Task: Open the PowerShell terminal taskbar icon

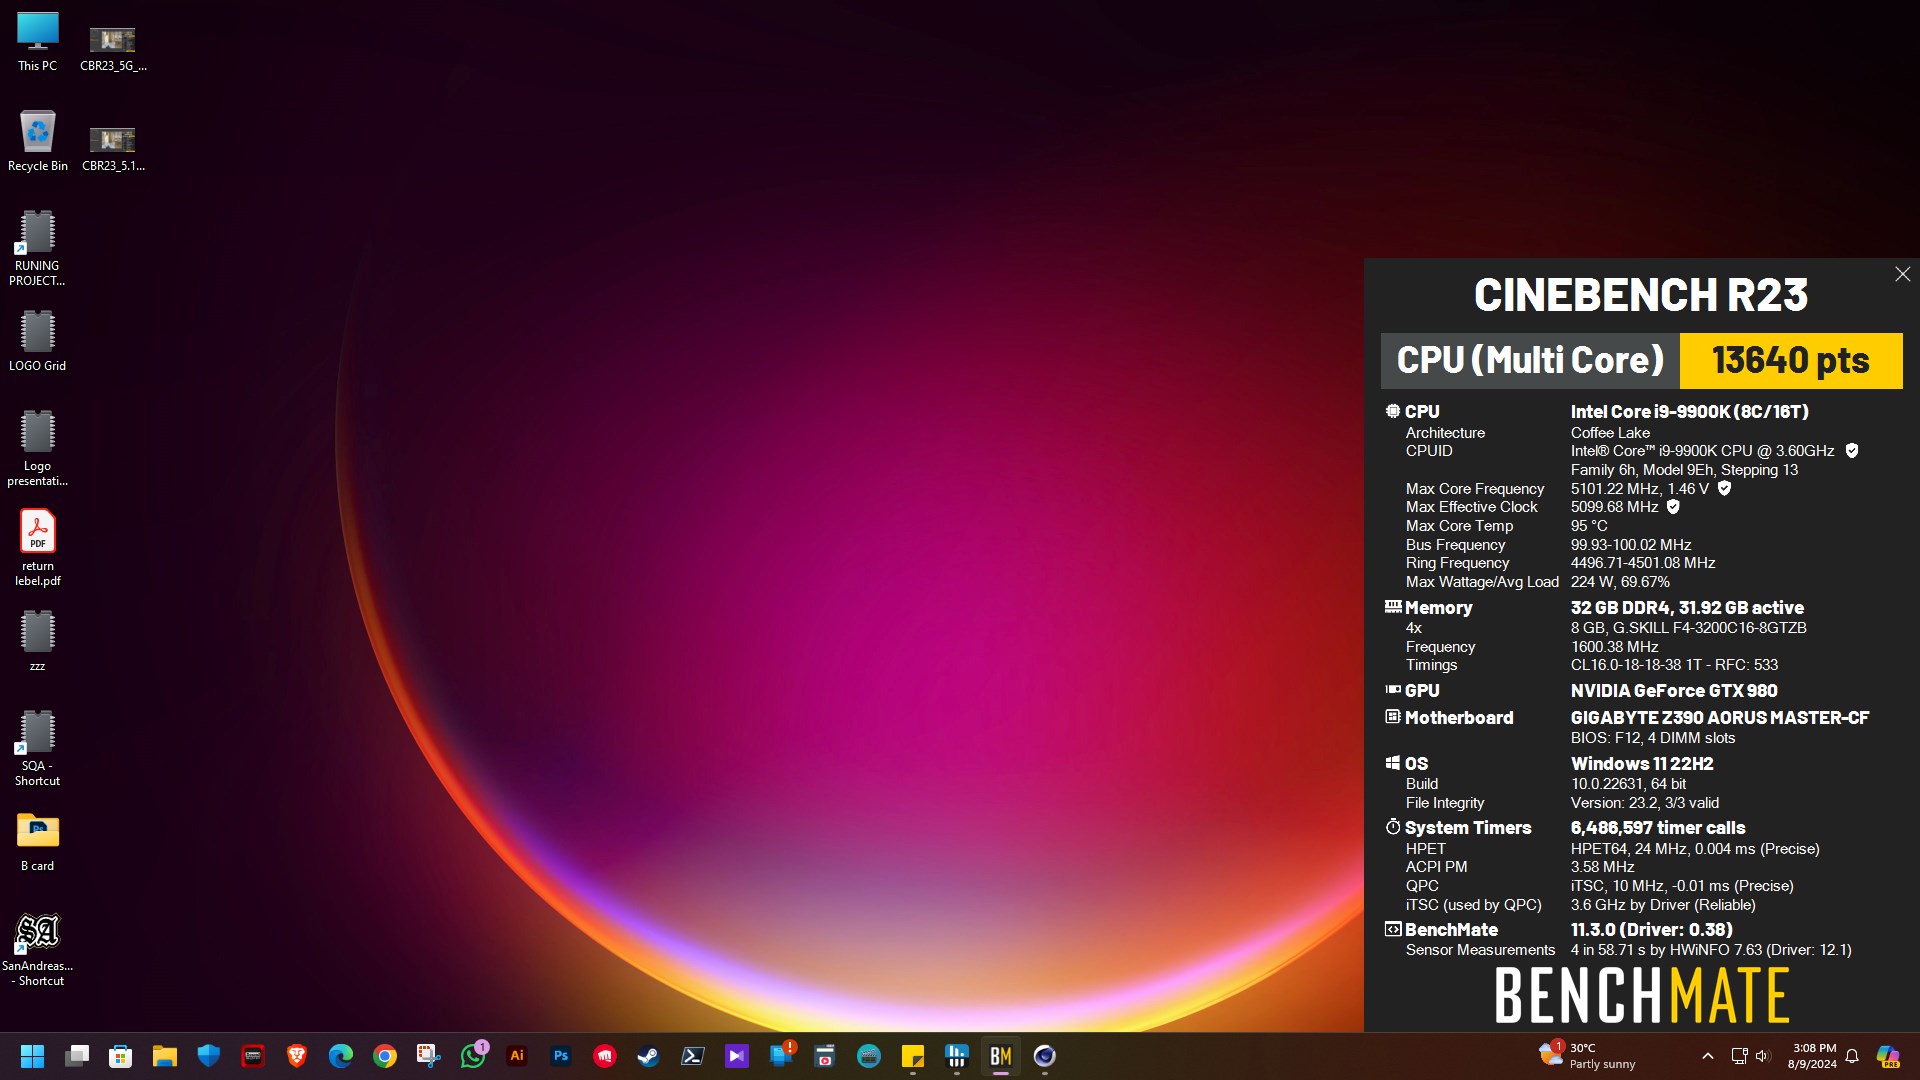Action: (693, 1056)
